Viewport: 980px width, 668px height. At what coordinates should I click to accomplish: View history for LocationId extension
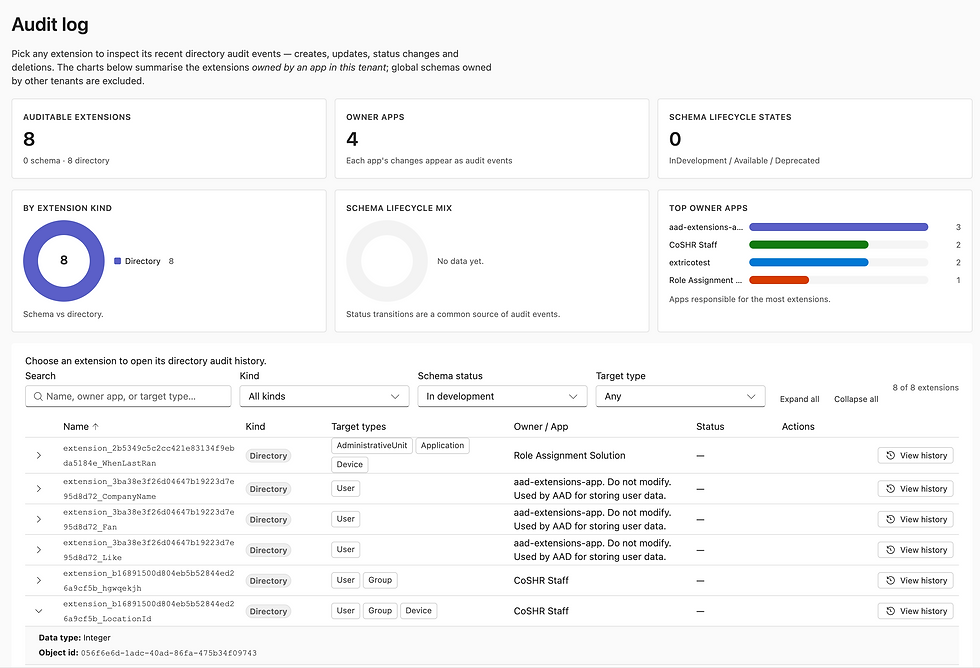[915, 611]
